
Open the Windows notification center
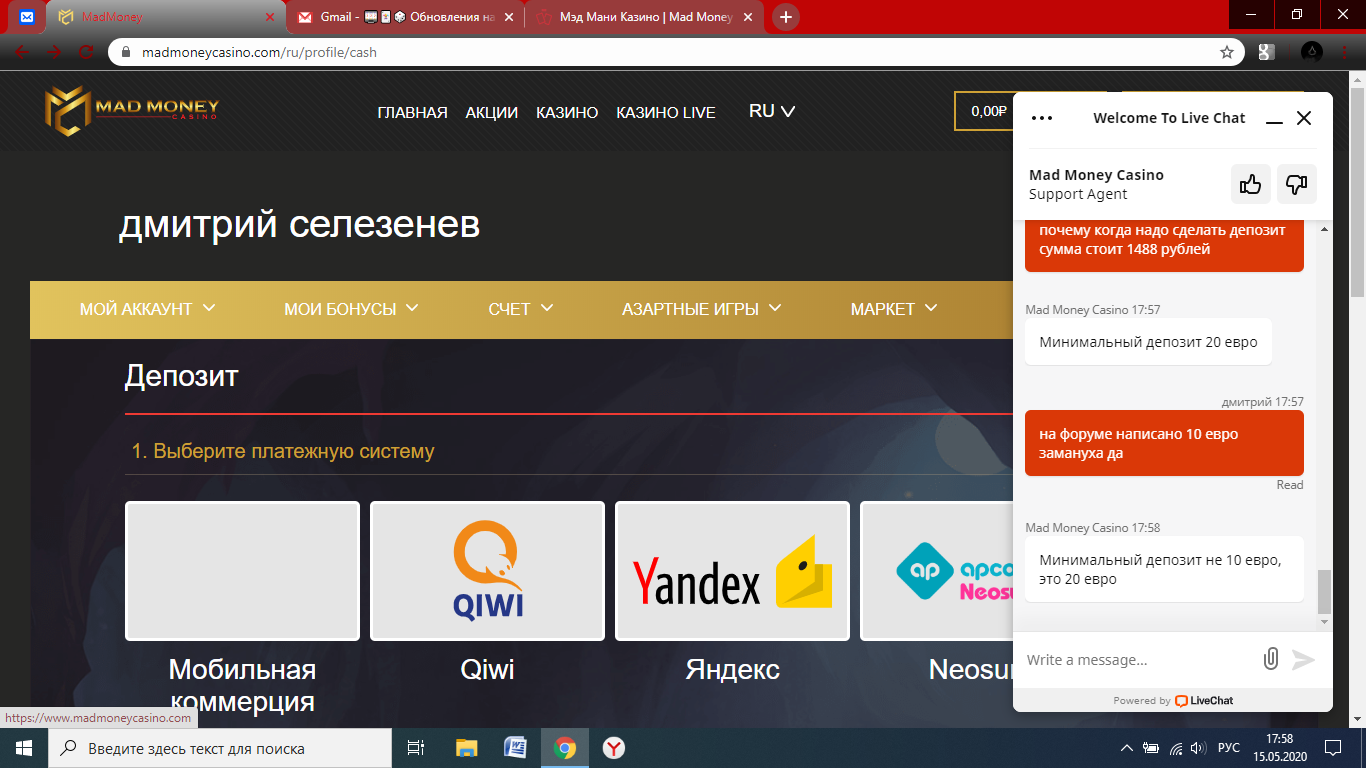coord(1333,748)
